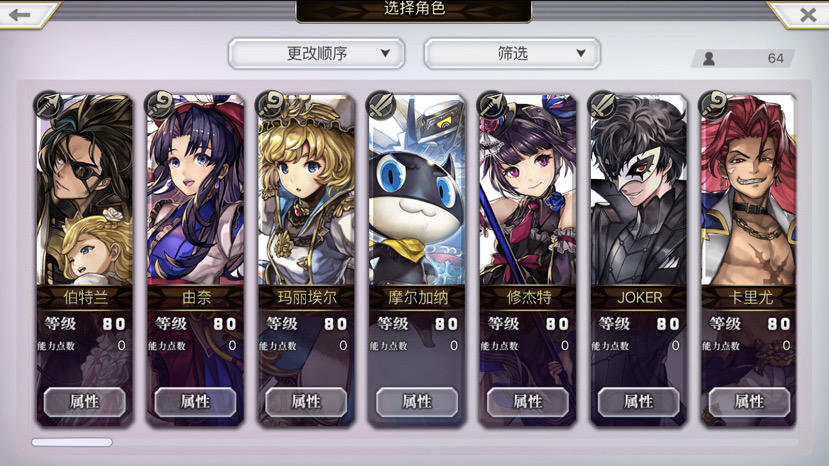
Task: Click the mage class icon on 由奈 card
Action: pyautogui.click(x=160, y=105)
